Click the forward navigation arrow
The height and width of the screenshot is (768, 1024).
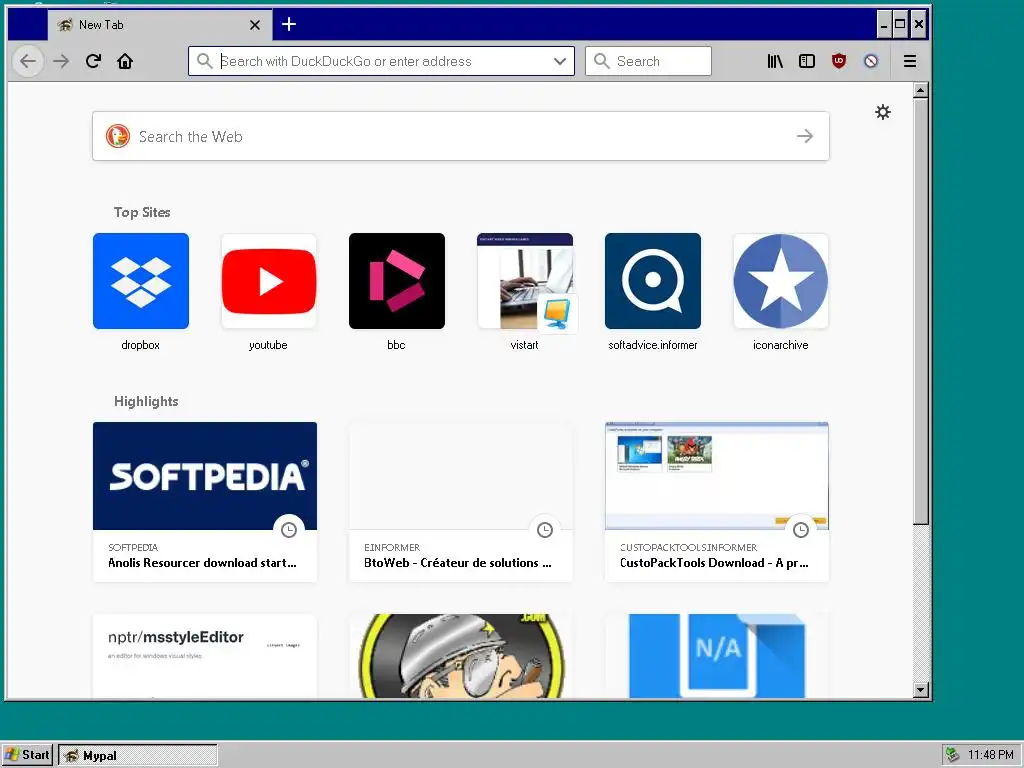tap(61, 61)
